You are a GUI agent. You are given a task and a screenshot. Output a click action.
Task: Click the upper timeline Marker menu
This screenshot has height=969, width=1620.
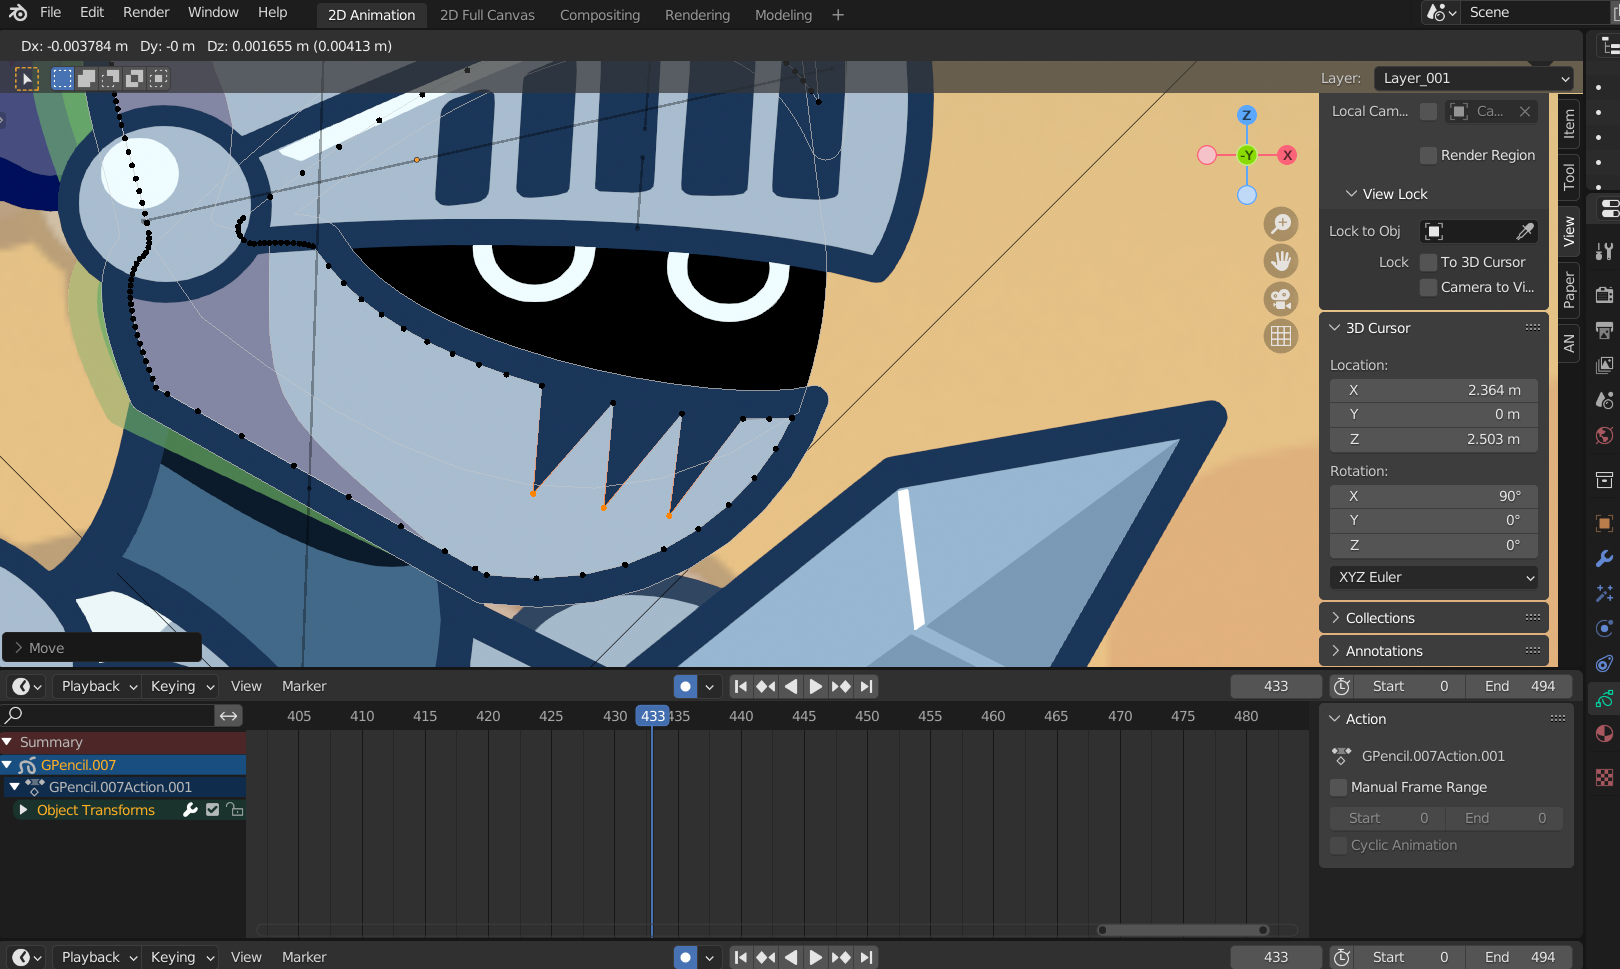(304, 686)
